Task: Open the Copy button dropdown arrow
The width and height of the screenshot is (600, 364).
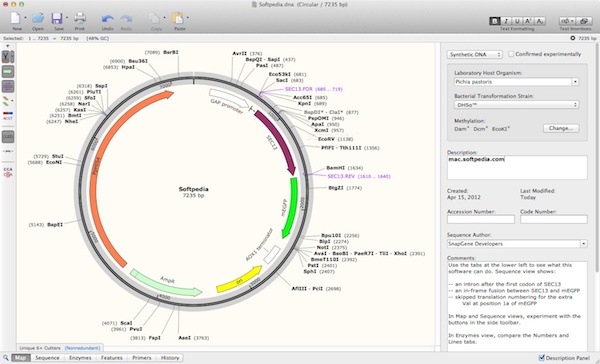Action: (x=165, y=18)
